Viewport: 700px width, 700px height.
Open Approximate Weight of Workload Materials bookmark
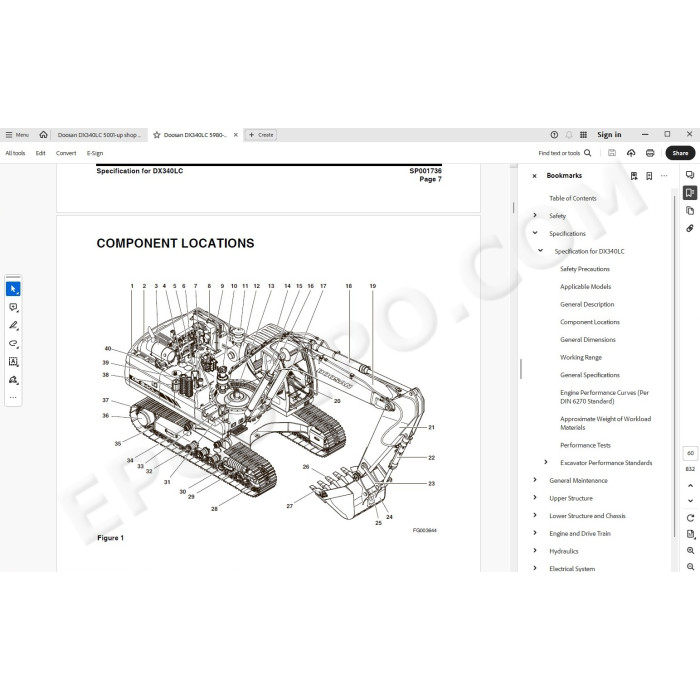click(x=605, y=423)
